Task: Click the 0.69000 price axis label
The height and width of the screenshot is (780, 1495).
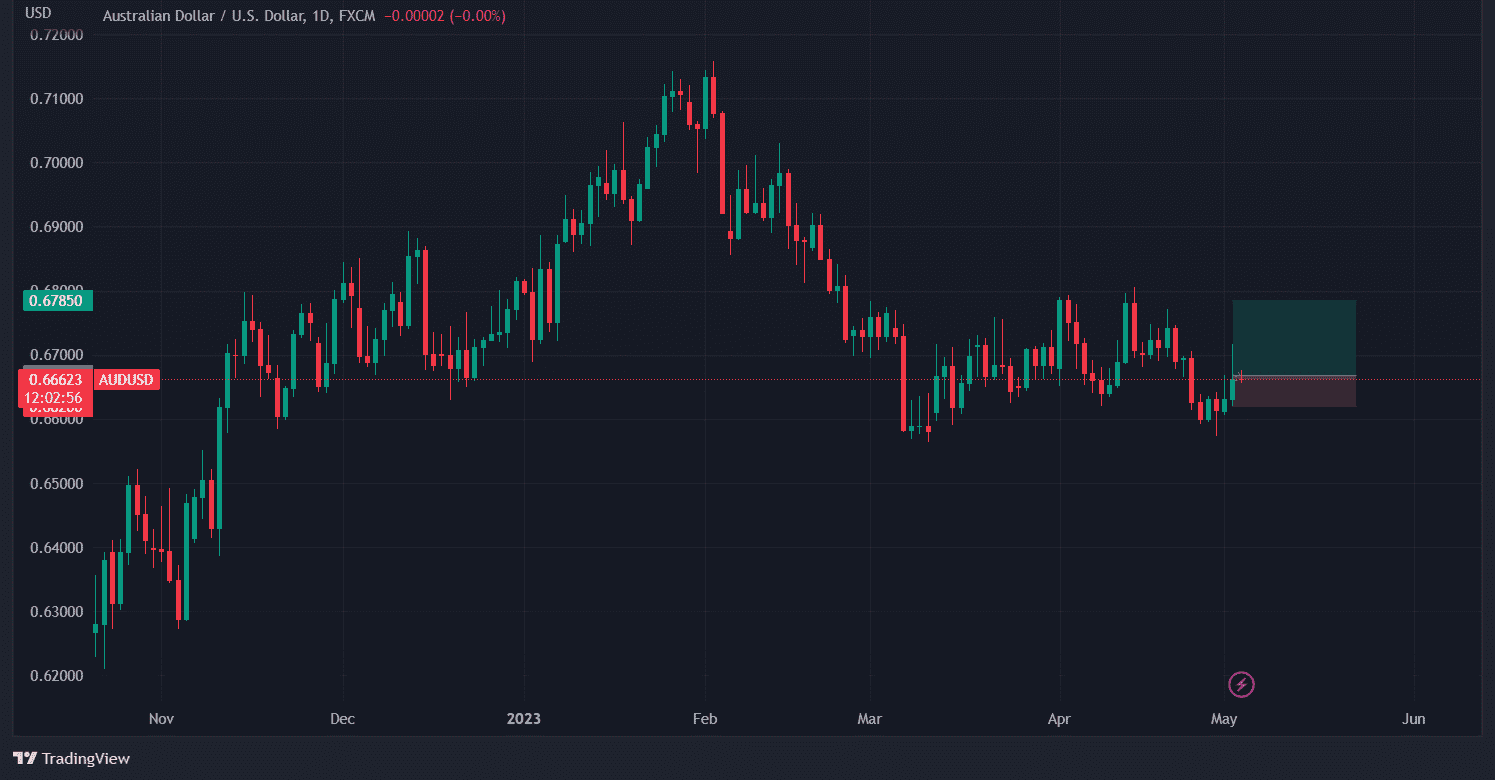Action: [57, 227]
